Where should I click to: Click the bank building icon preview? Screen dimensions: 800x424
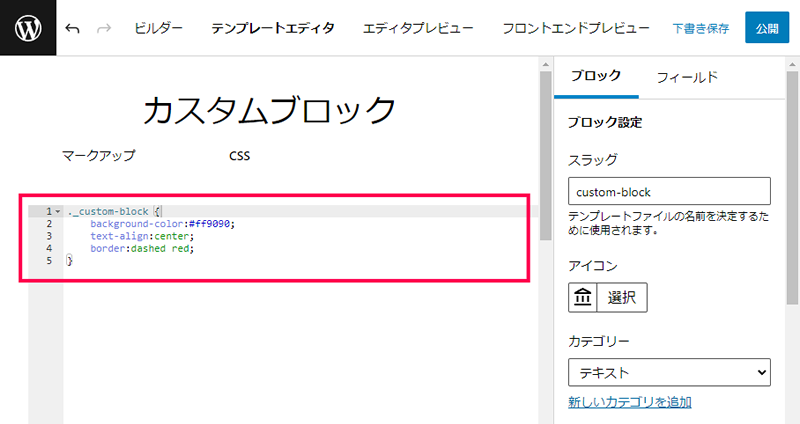pyautogui.click(x=583, y=297)
